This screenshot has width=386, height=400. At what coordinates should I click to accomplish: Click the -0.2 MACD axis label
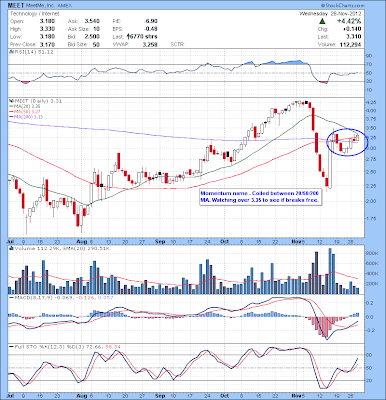(370, 330)
